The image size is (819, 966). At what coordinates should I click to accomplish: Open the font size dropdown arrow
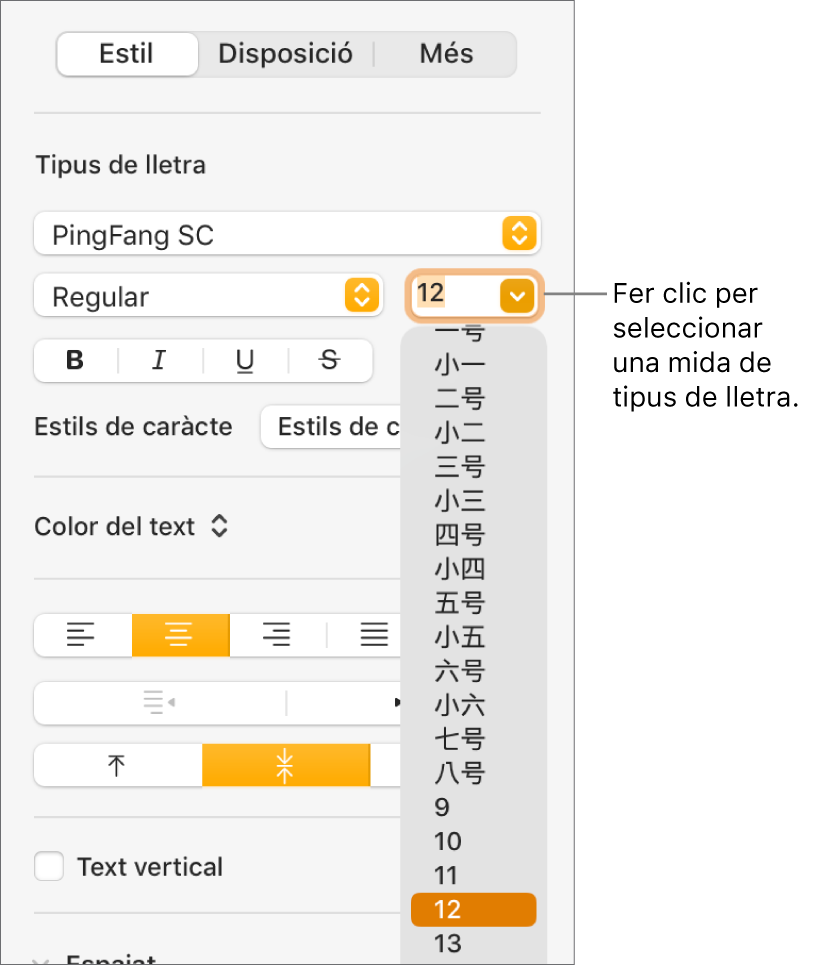tap(517, 296)
